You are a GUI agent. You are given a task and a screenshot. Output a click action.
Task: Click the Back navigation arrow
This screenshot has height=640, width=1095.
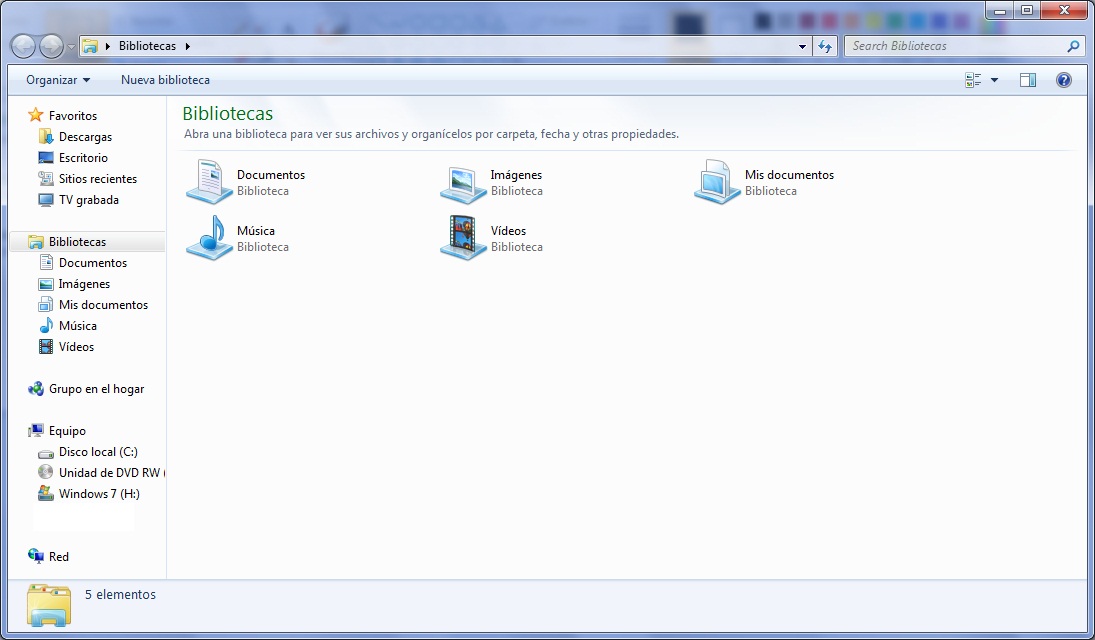click(x=23, y=46)
